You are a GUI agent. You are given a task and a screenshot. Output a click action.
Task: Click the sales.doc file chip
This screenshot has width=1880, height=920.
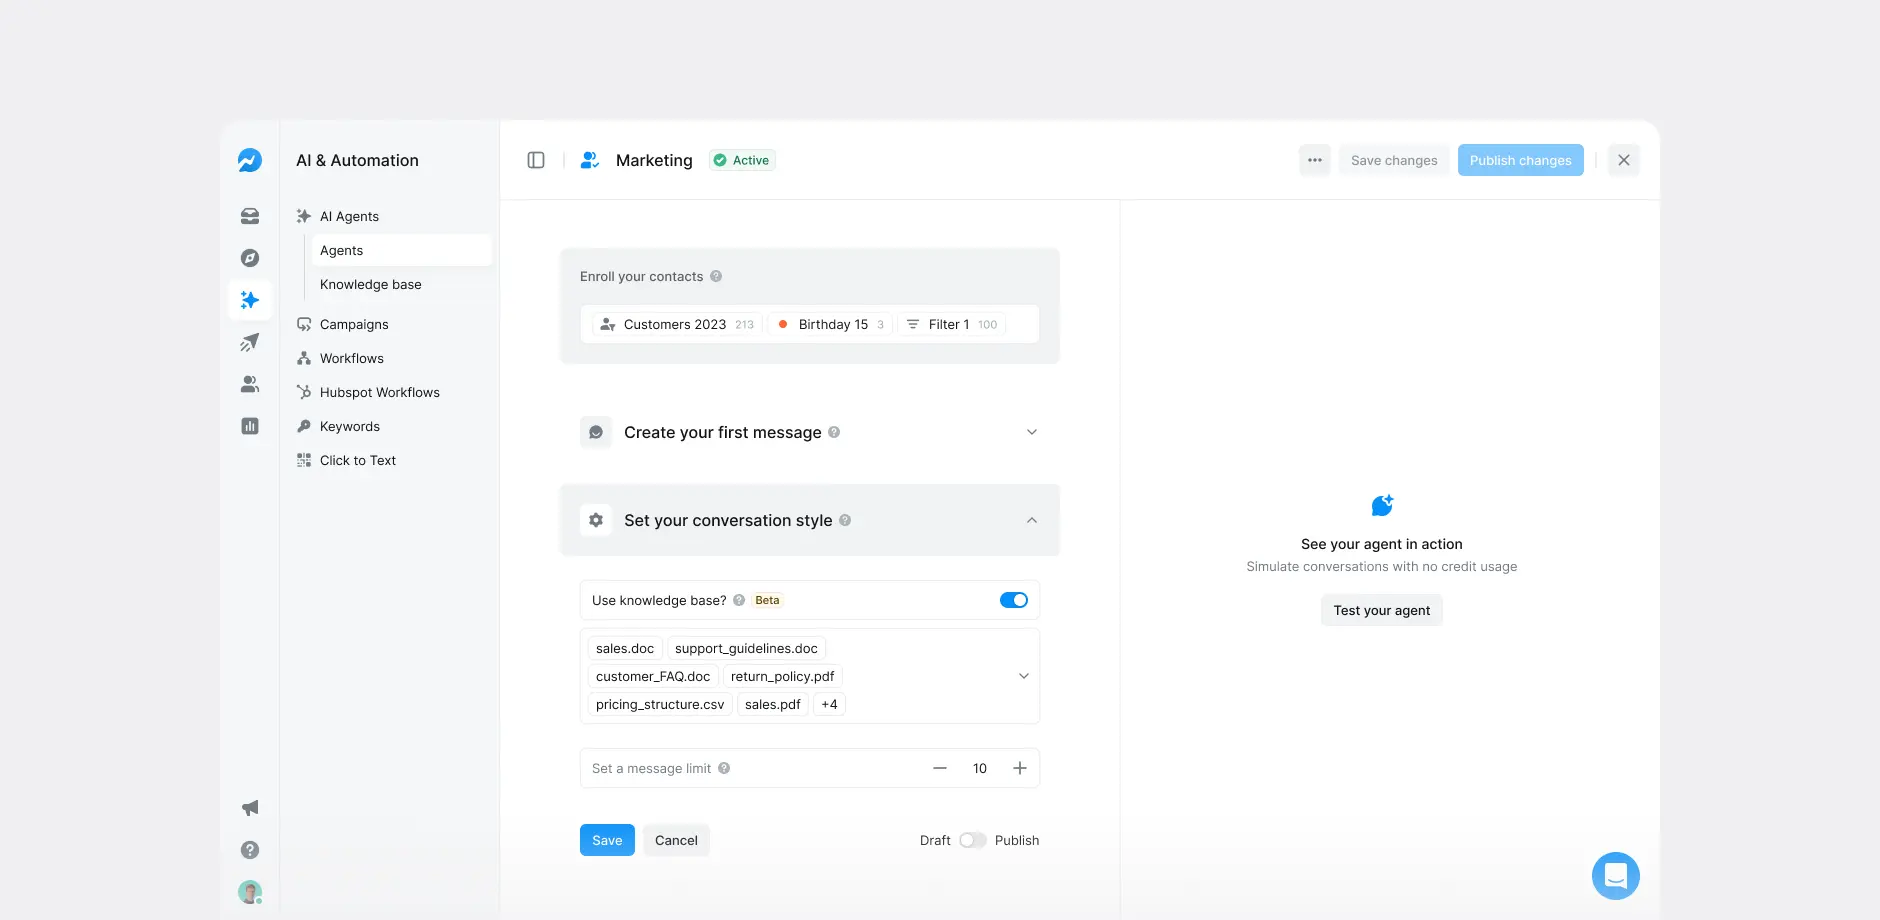click(x=625, y=648)
